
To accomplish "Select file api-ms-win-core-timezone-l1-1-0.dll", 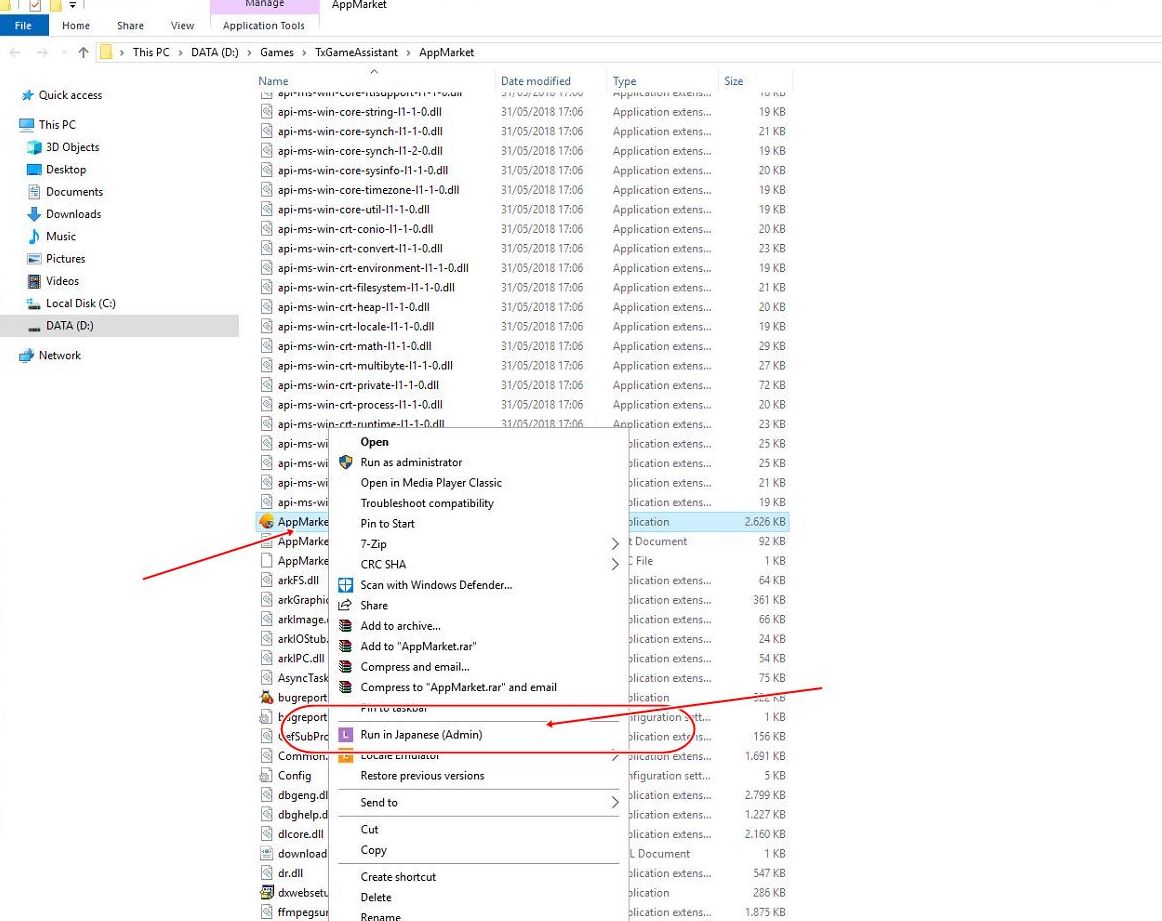I will point(522,190).
